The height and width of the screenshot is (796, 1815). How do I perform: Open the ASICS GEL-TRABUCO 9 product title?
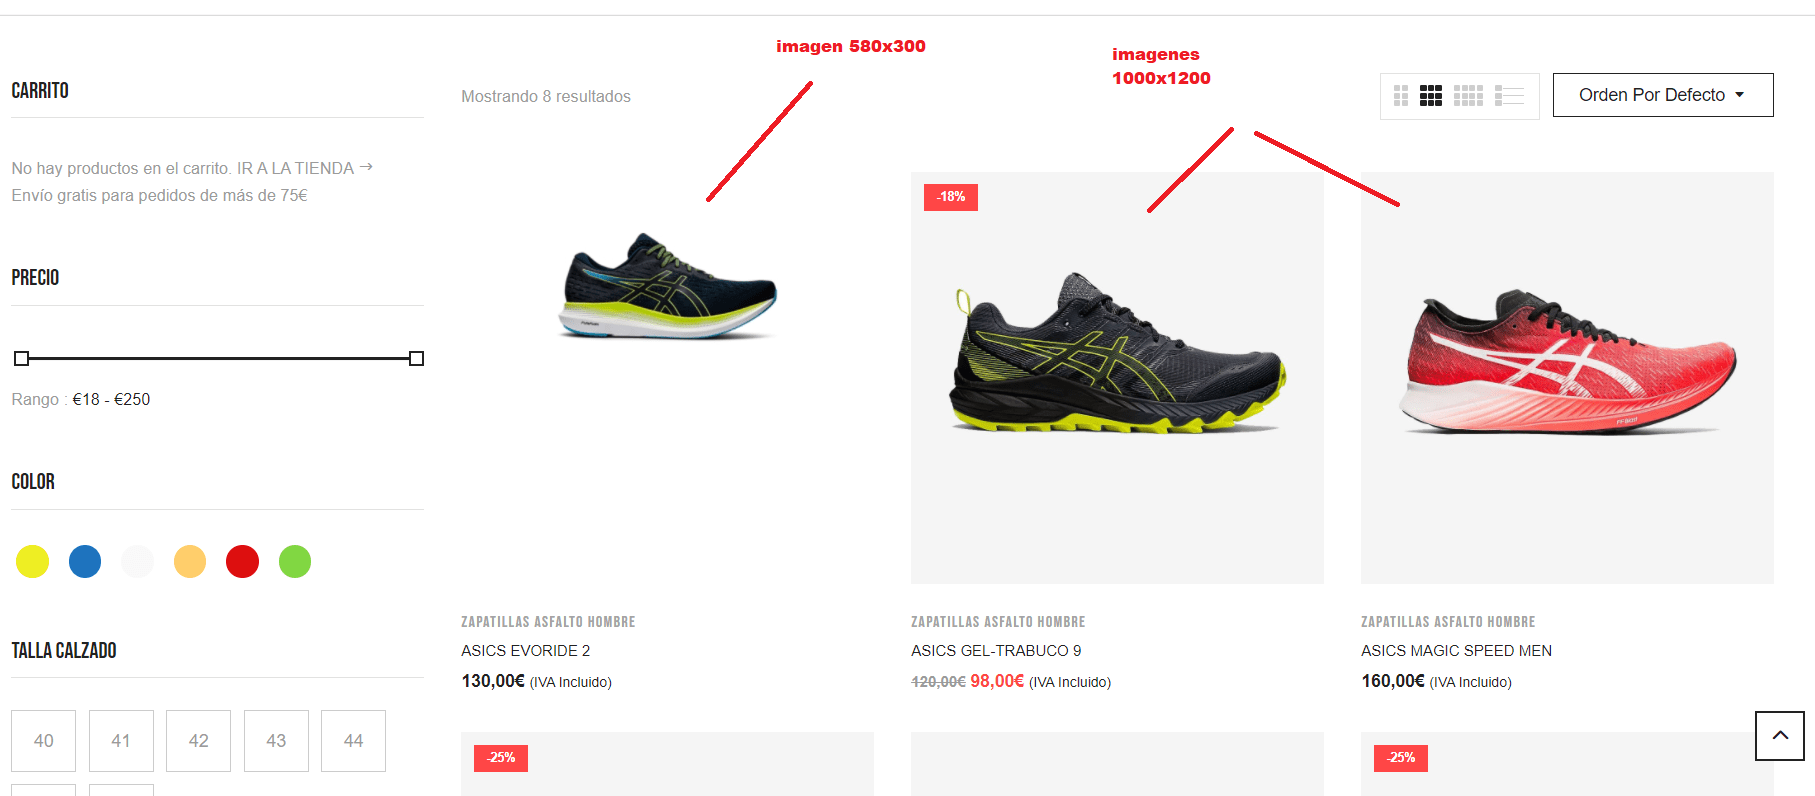996,651
